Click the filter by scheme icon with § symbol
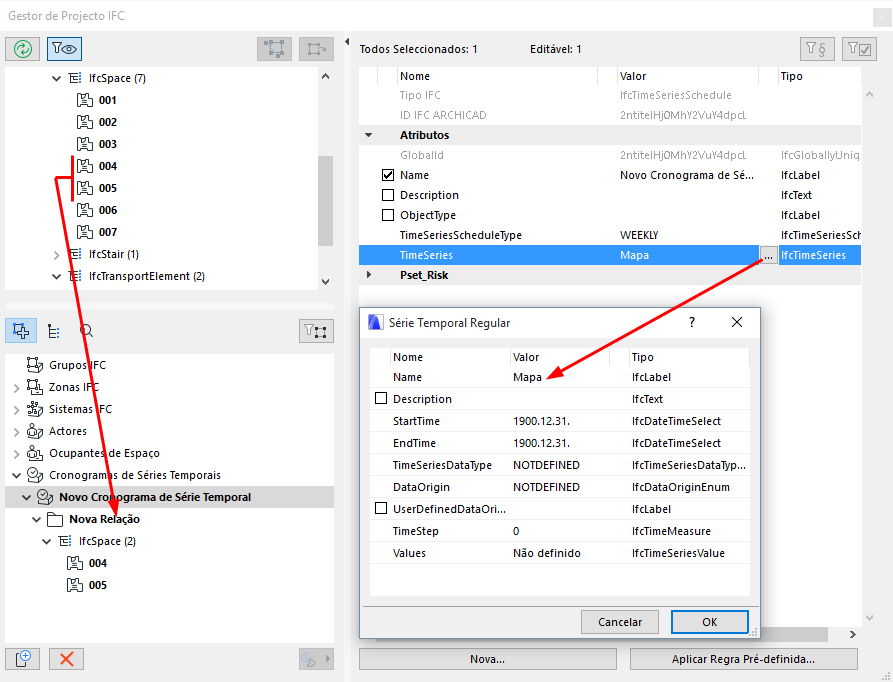The image size is (893, 682). coord(817,49)
